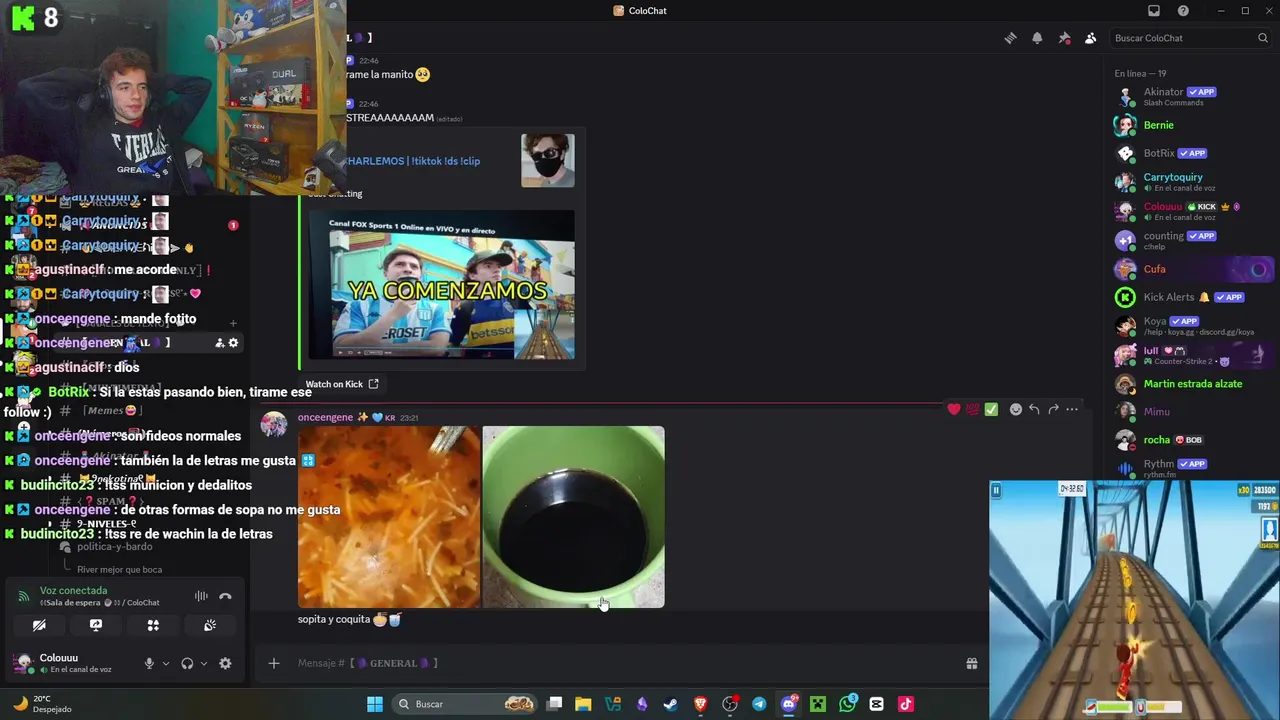Select Rythm in member list
1280x720 pixels.
[1190, 468]
